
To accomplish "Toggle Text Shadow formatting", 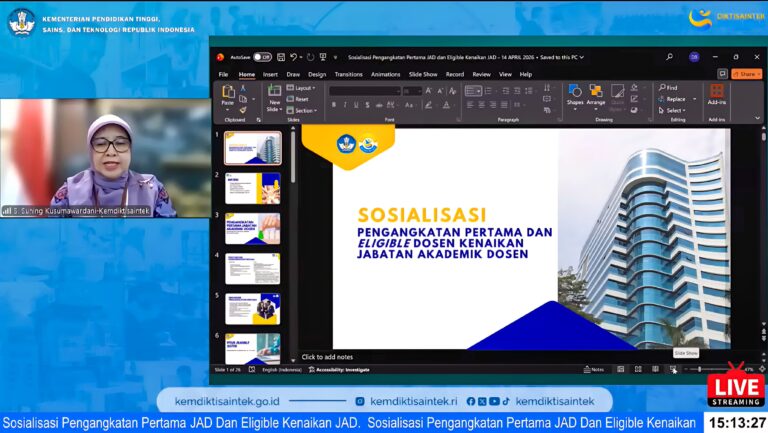I will pyautogui.click(x=367, y=105).
